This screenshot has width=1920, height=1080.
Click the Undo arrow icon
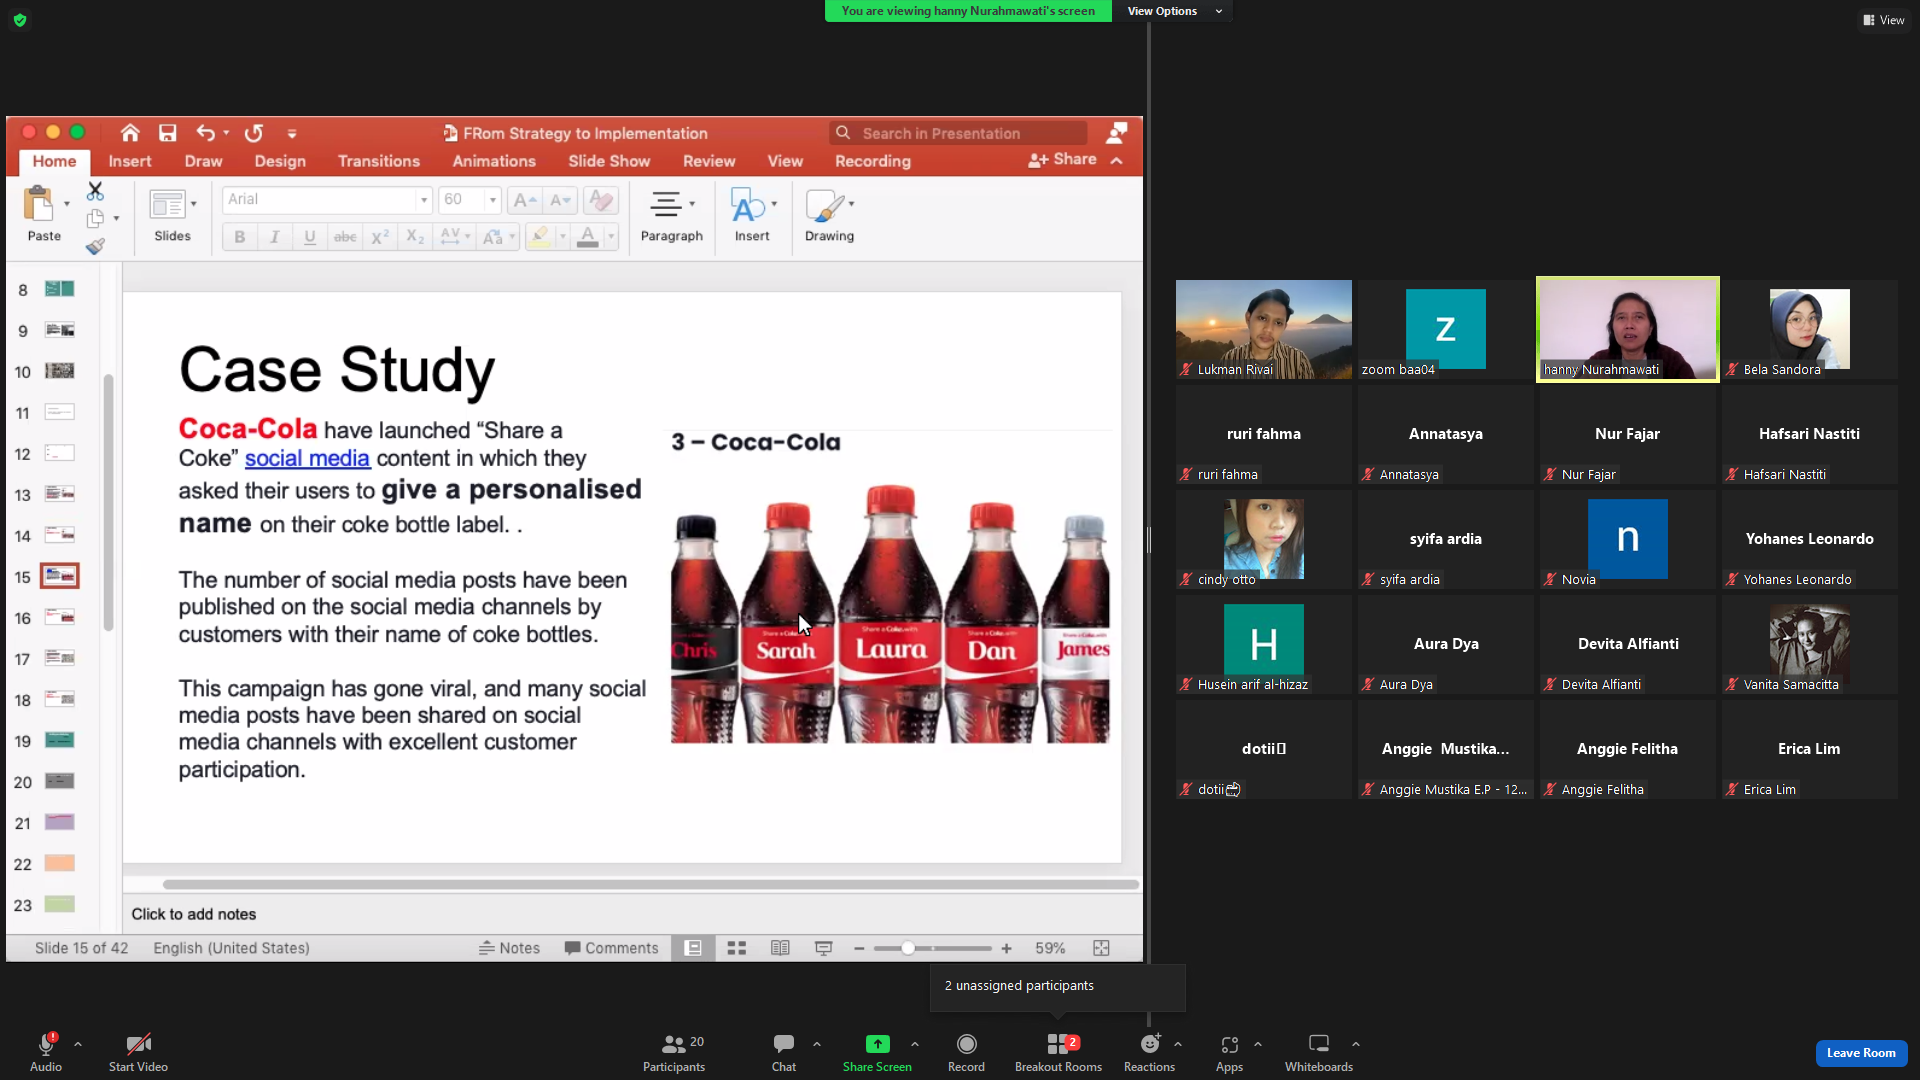point(206,133)
